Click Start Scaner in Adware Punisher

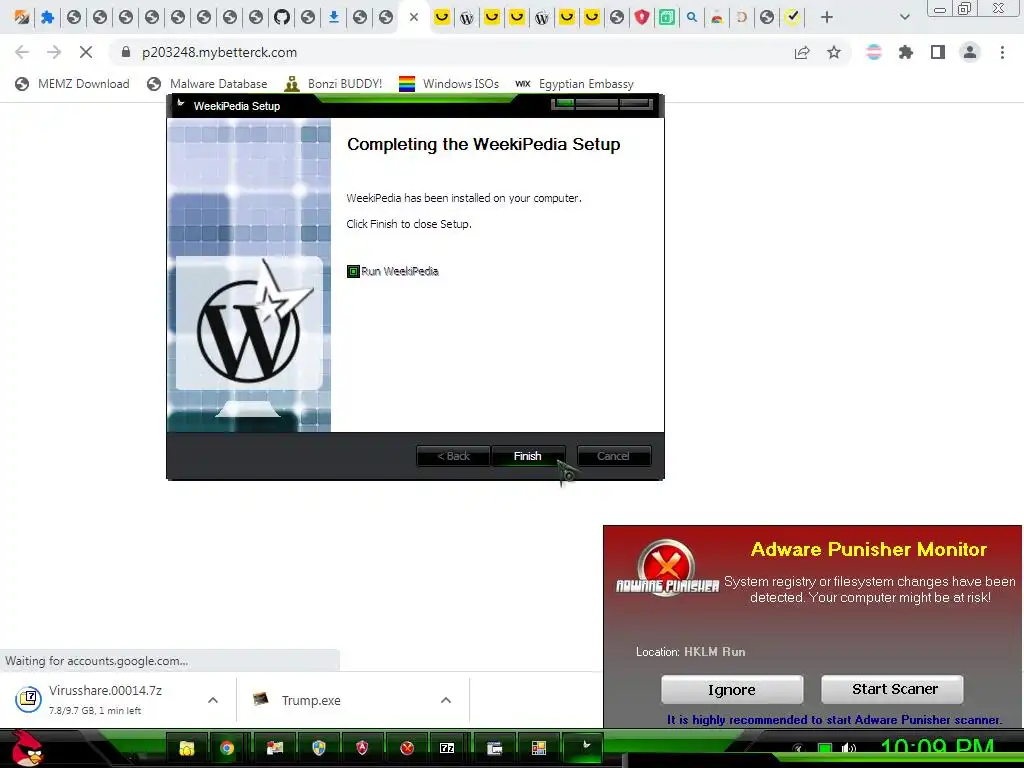tap(892, 690)
